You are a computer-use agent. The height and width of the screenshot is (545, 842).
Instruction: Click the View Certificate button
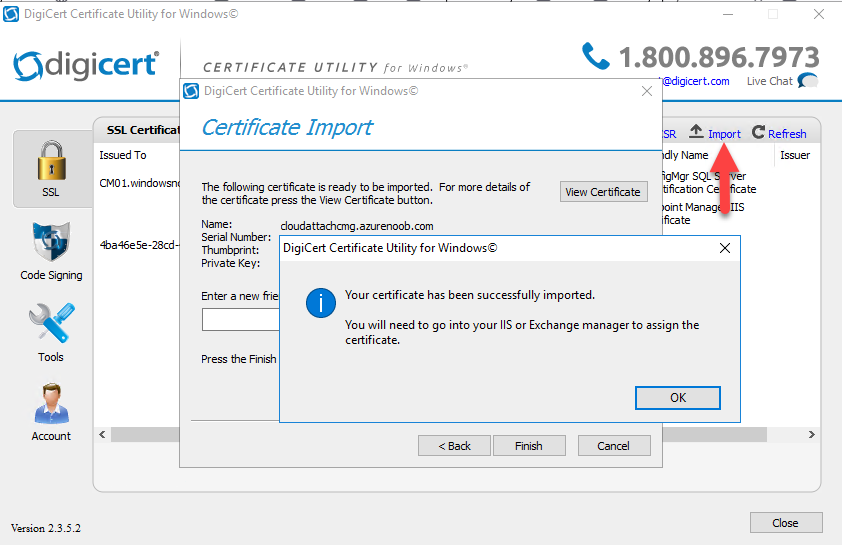coord(603,192)
